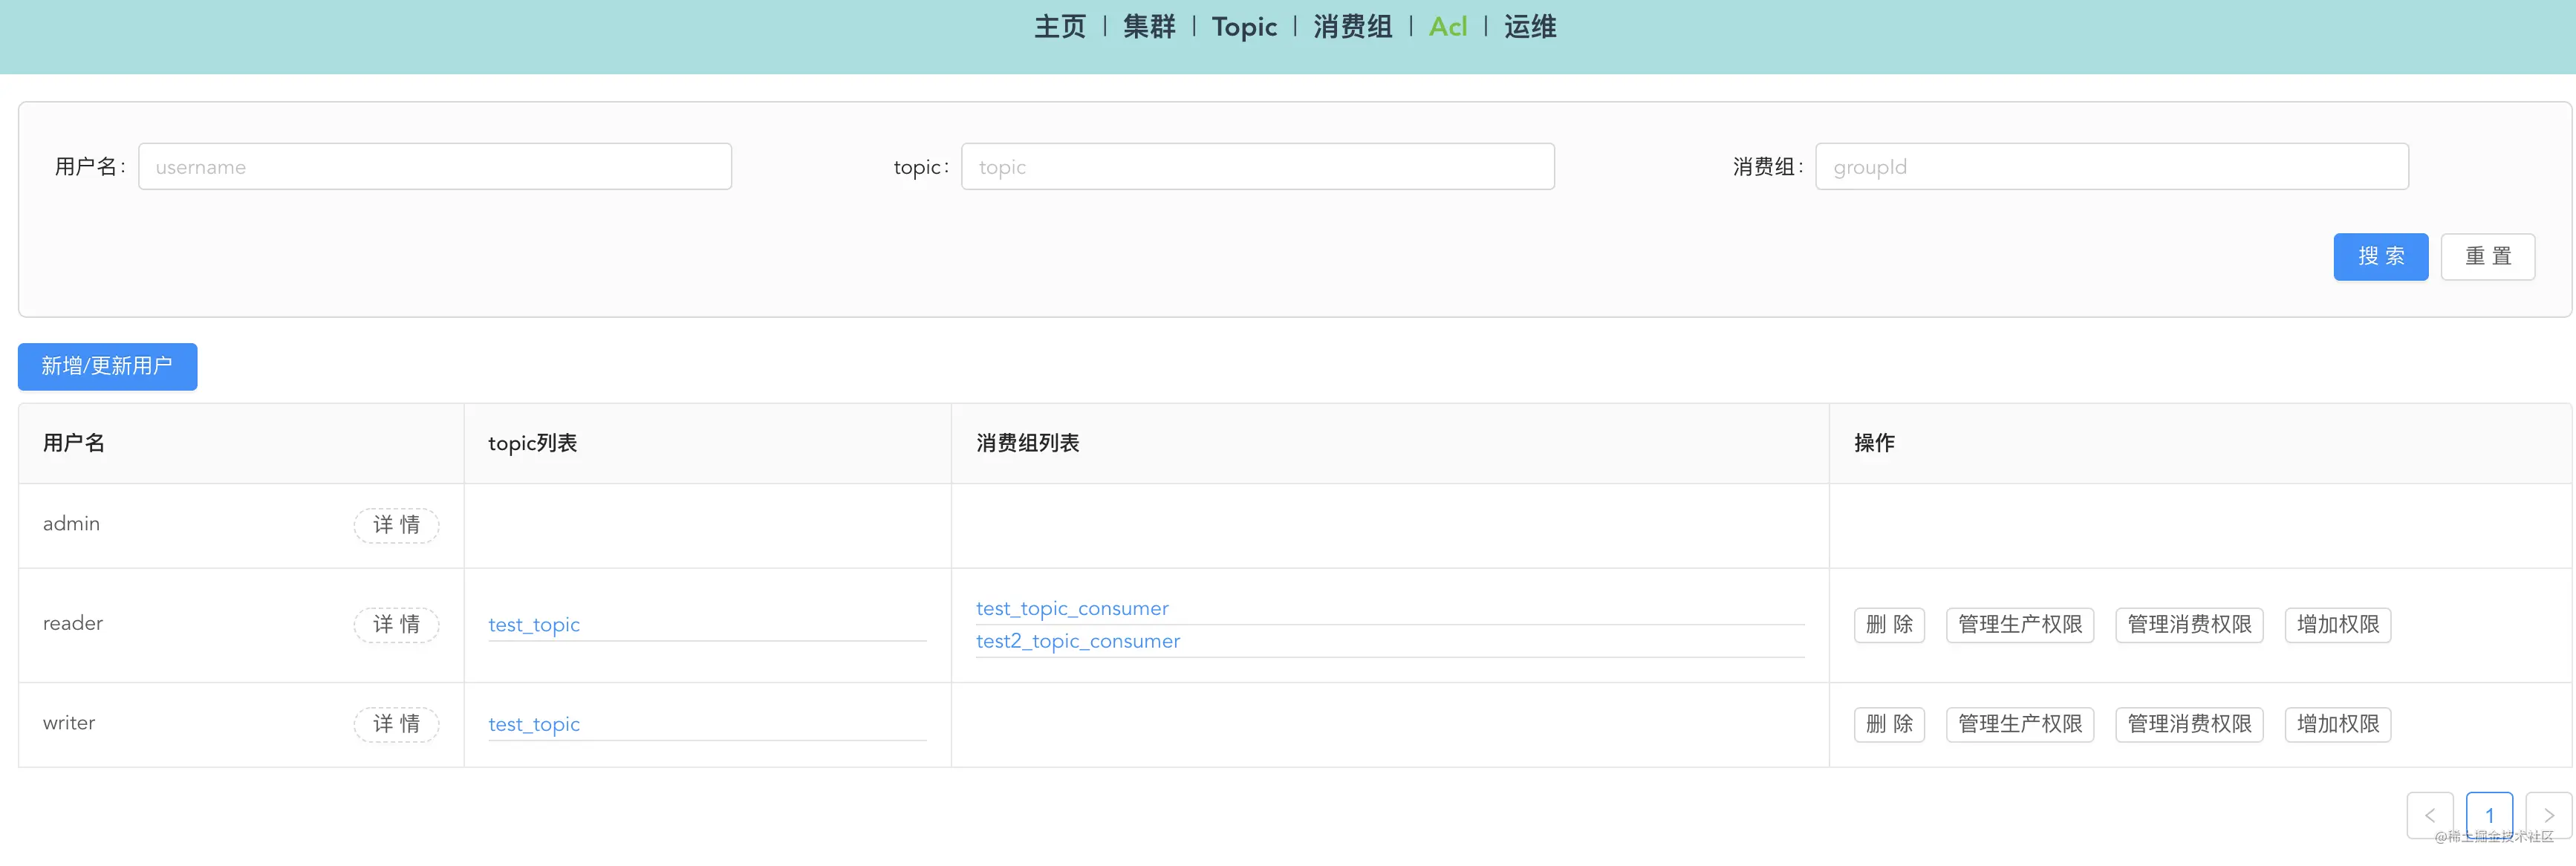Click 管理生产权限 in the writer row
2576x866 pixels.
point(2020,724)
